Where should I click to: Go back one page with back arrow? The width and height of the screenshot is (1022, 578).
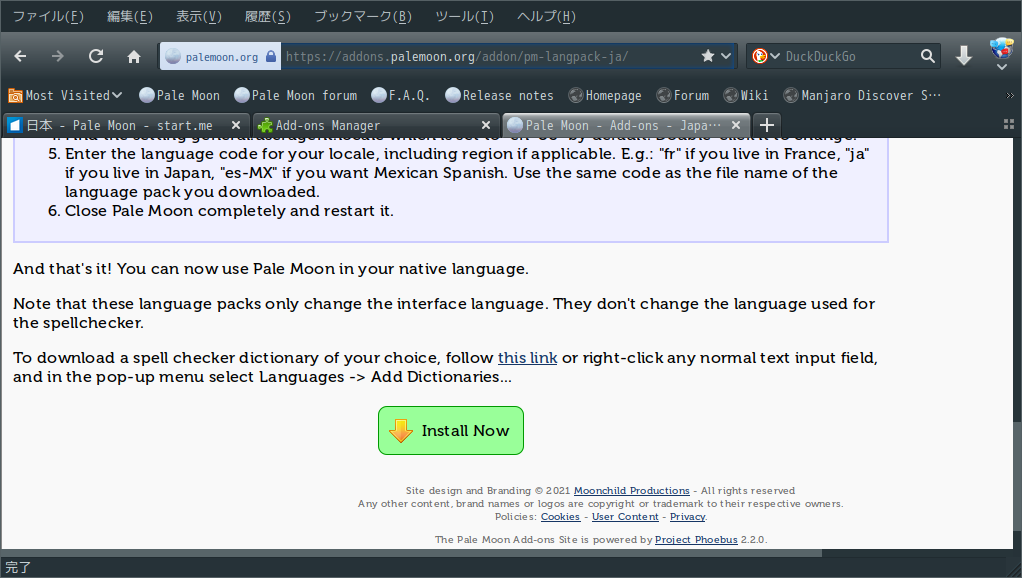point(20,57)
